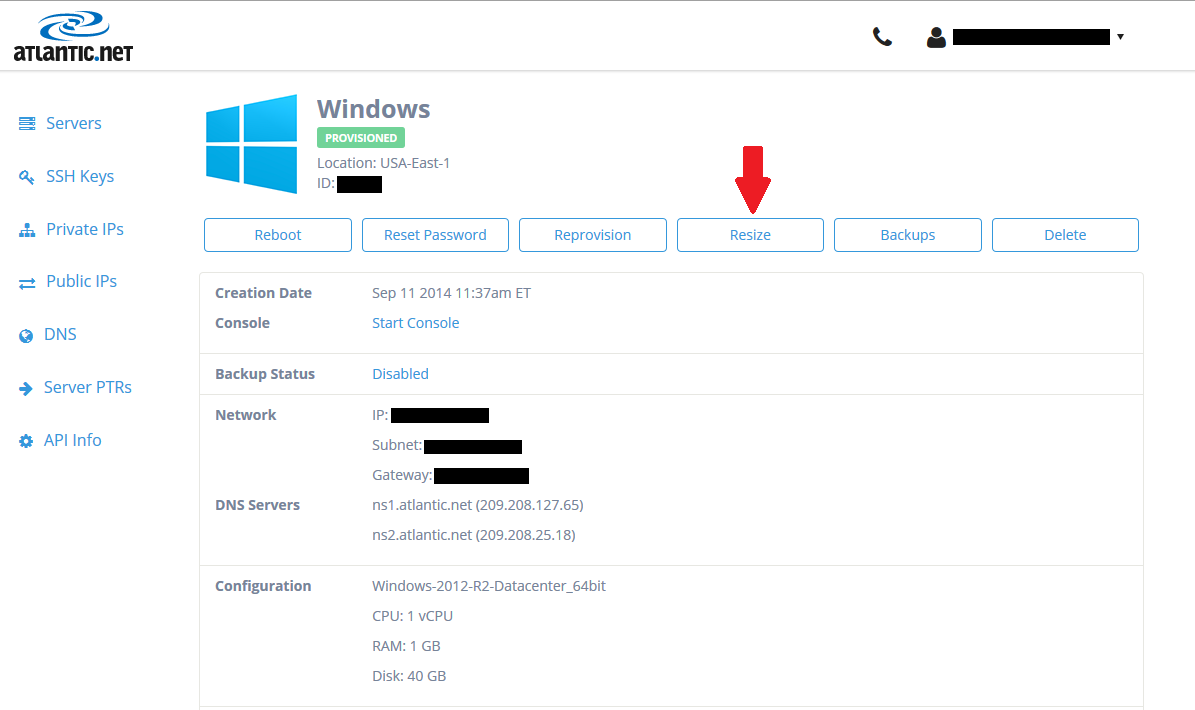Open the account dropdown arrow
Image resolution: width=1195 pixels, height=710 pixels.
[x=1120, y=37]
